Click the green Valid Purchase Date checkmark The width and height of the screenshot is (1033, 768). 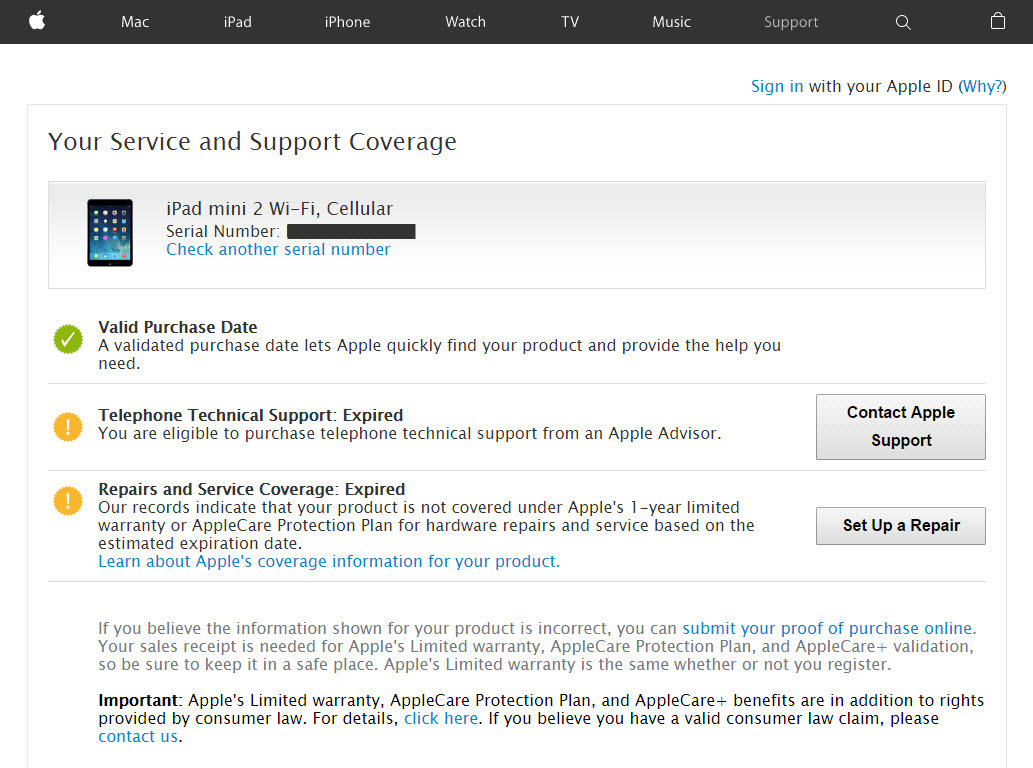click(x=68, y=340)
